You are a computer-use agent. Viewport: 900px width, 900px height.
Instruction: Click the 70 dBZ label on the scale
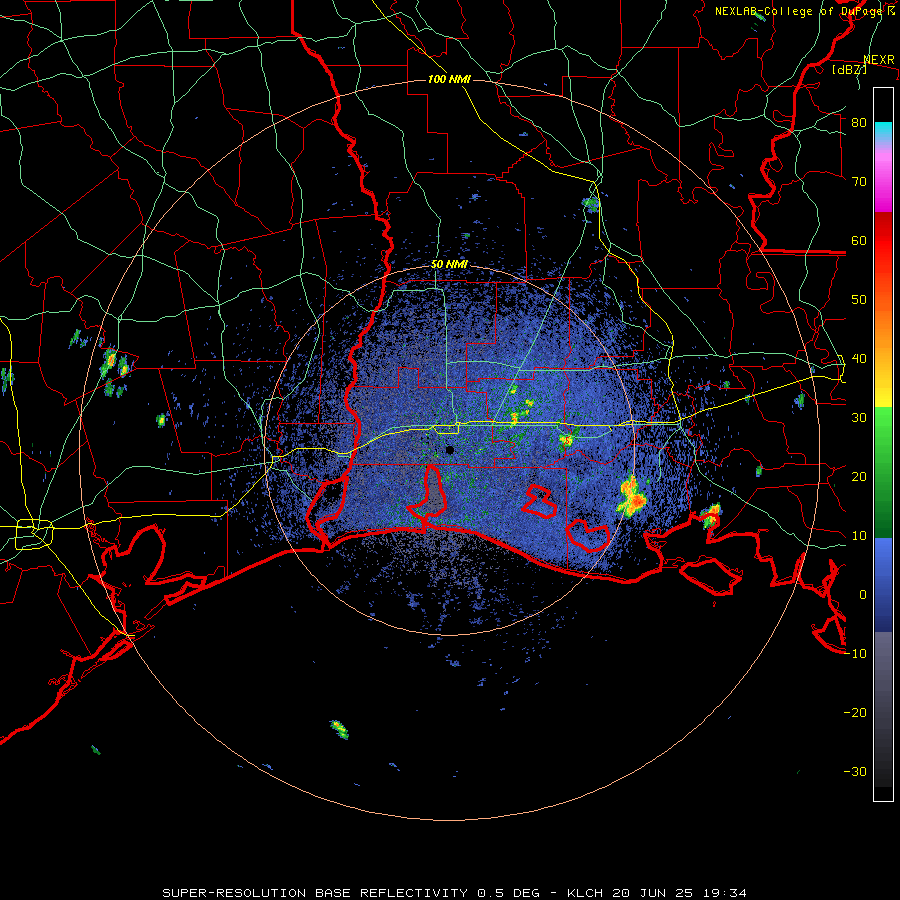click(x=859, y=181)
